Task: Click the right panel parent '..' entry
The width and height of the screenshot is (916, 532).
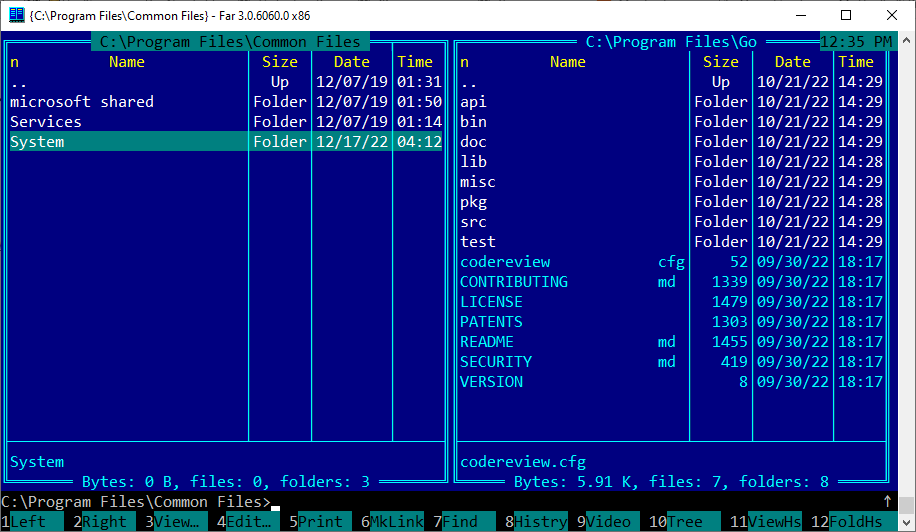Action: click(x=671, y=82)
